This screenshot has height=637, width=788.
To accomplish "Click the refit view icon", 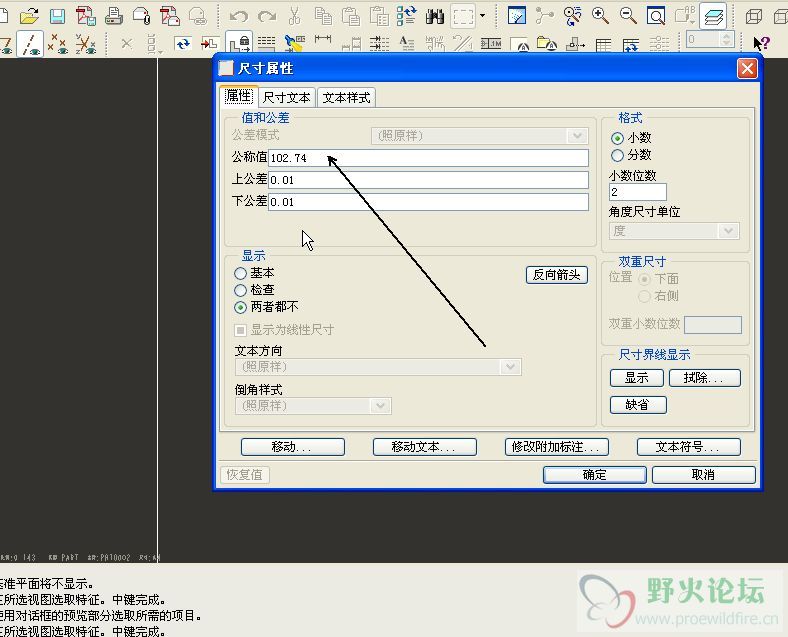I will pos(656,16).
